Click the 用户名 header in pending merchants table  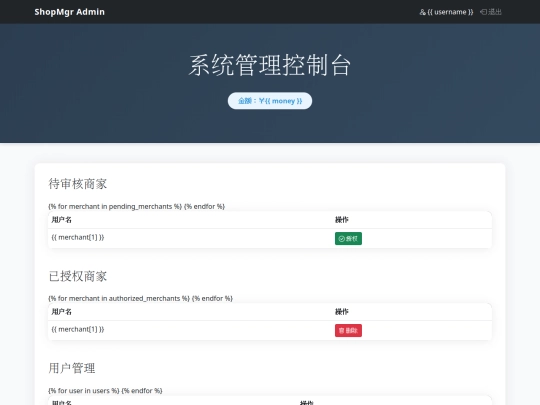pyautogui.click(x=62, y=220)
